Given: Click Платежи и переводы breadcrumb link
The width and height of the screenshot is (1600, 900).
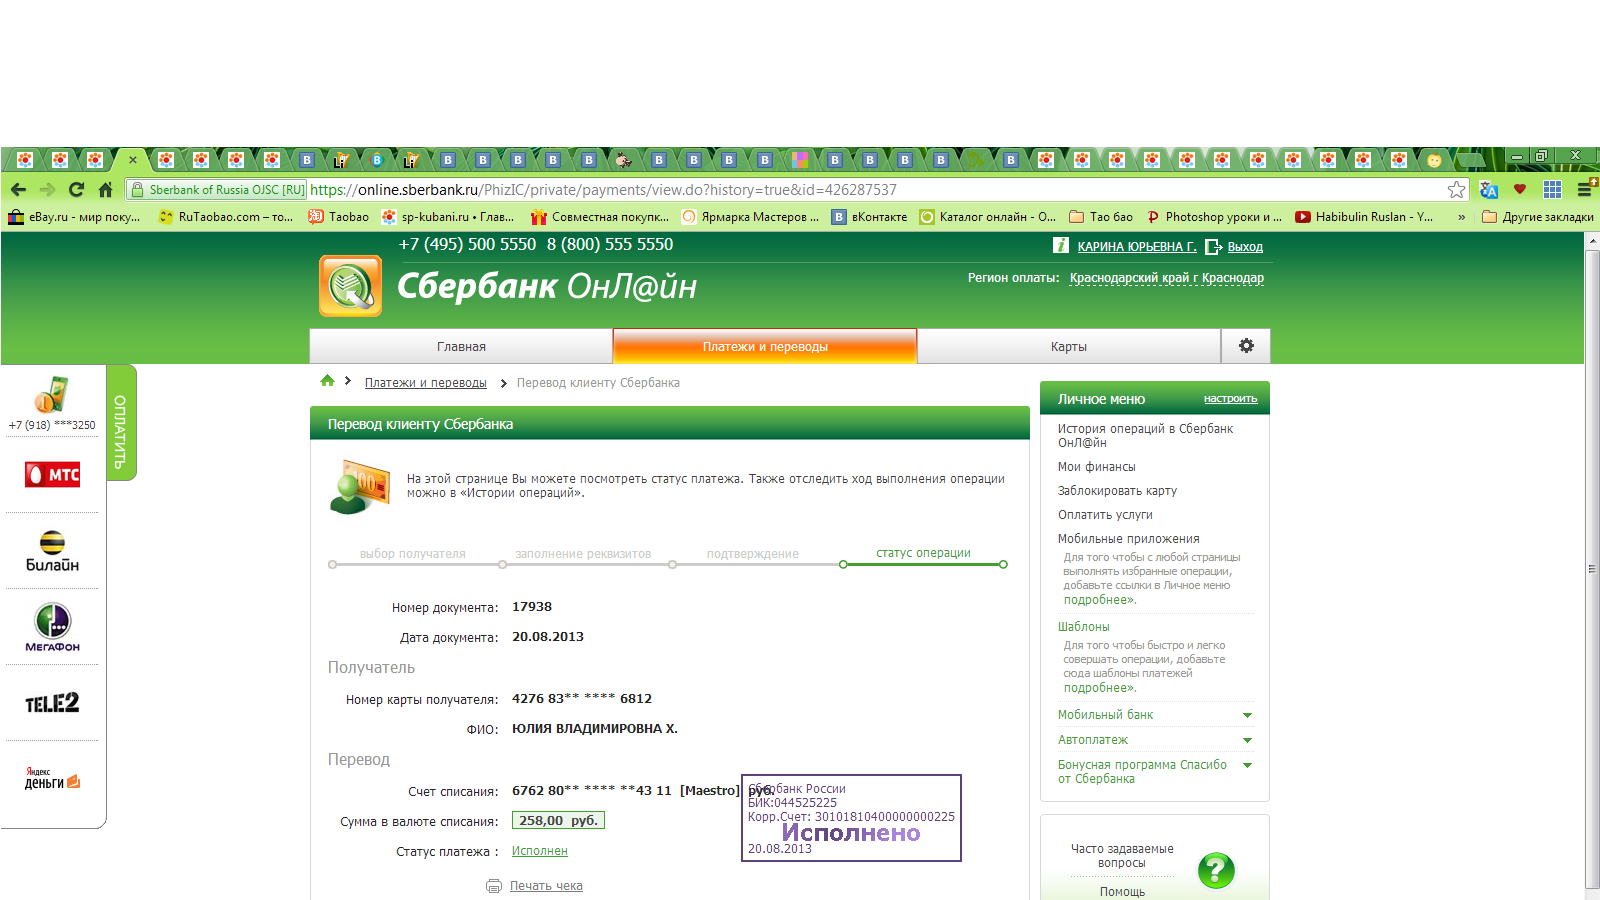Looking at the screenshot, I should (425, 383).
